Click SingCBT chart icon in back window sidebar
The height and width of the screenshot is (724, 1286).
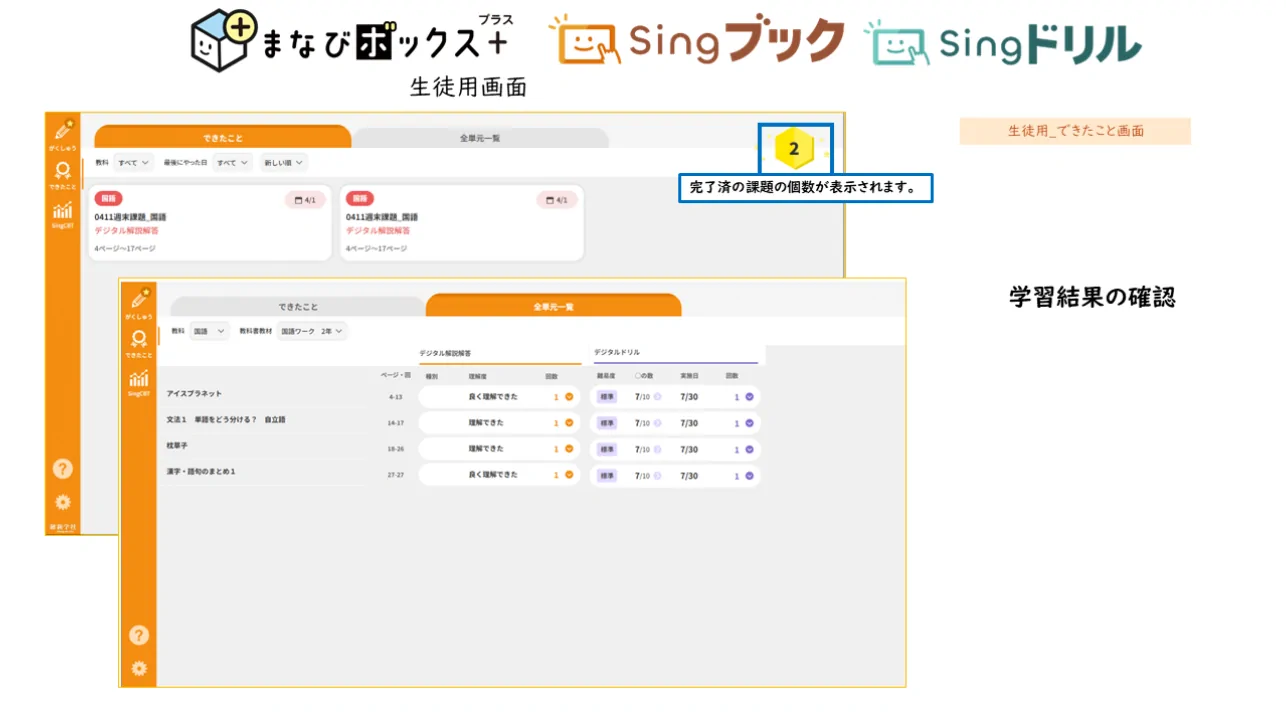tap(62, 211)
